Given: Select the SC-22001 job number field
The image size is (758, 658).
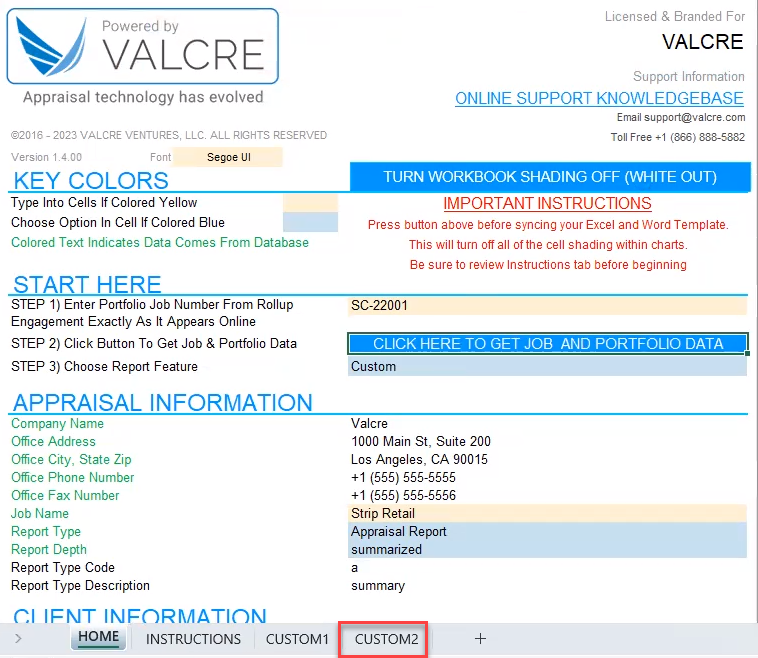Looking at the screenshot, I should (547, 306).
